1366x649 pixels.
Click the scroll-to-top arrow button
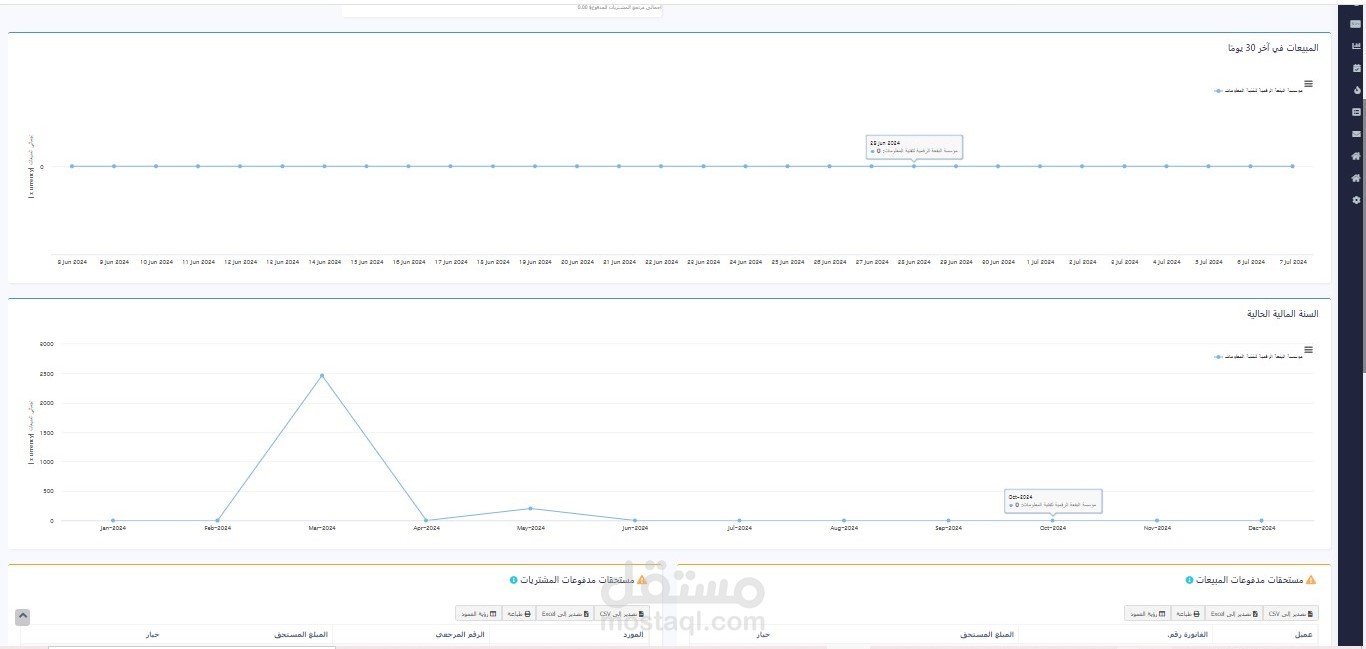pyautogui.click(x=23, y=617)
